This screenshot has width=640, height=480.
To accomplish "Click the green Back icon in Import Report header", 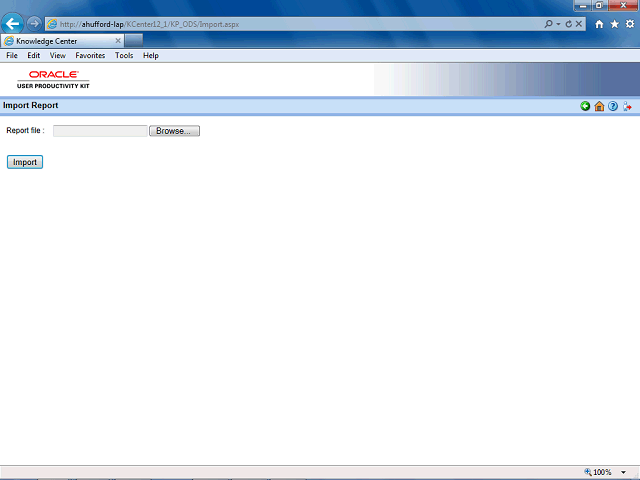I will (x=585, y=106).
